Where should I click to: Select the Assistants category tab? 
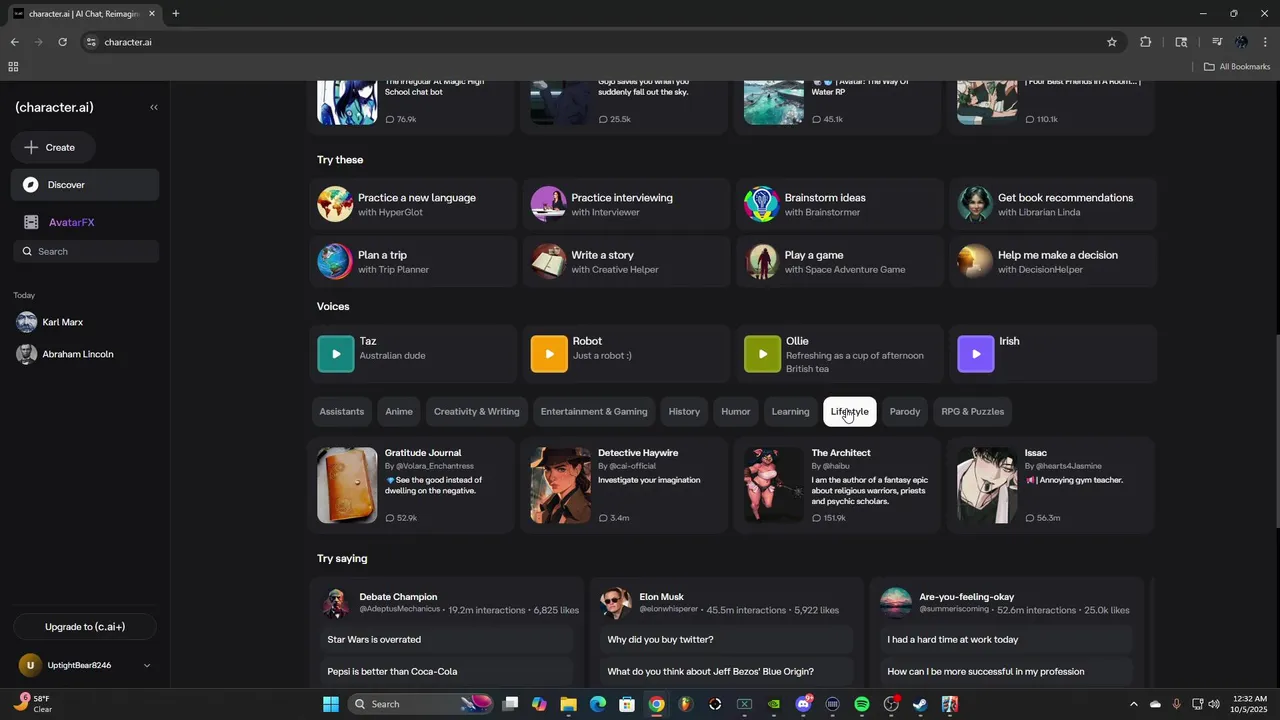coord(342,411)
